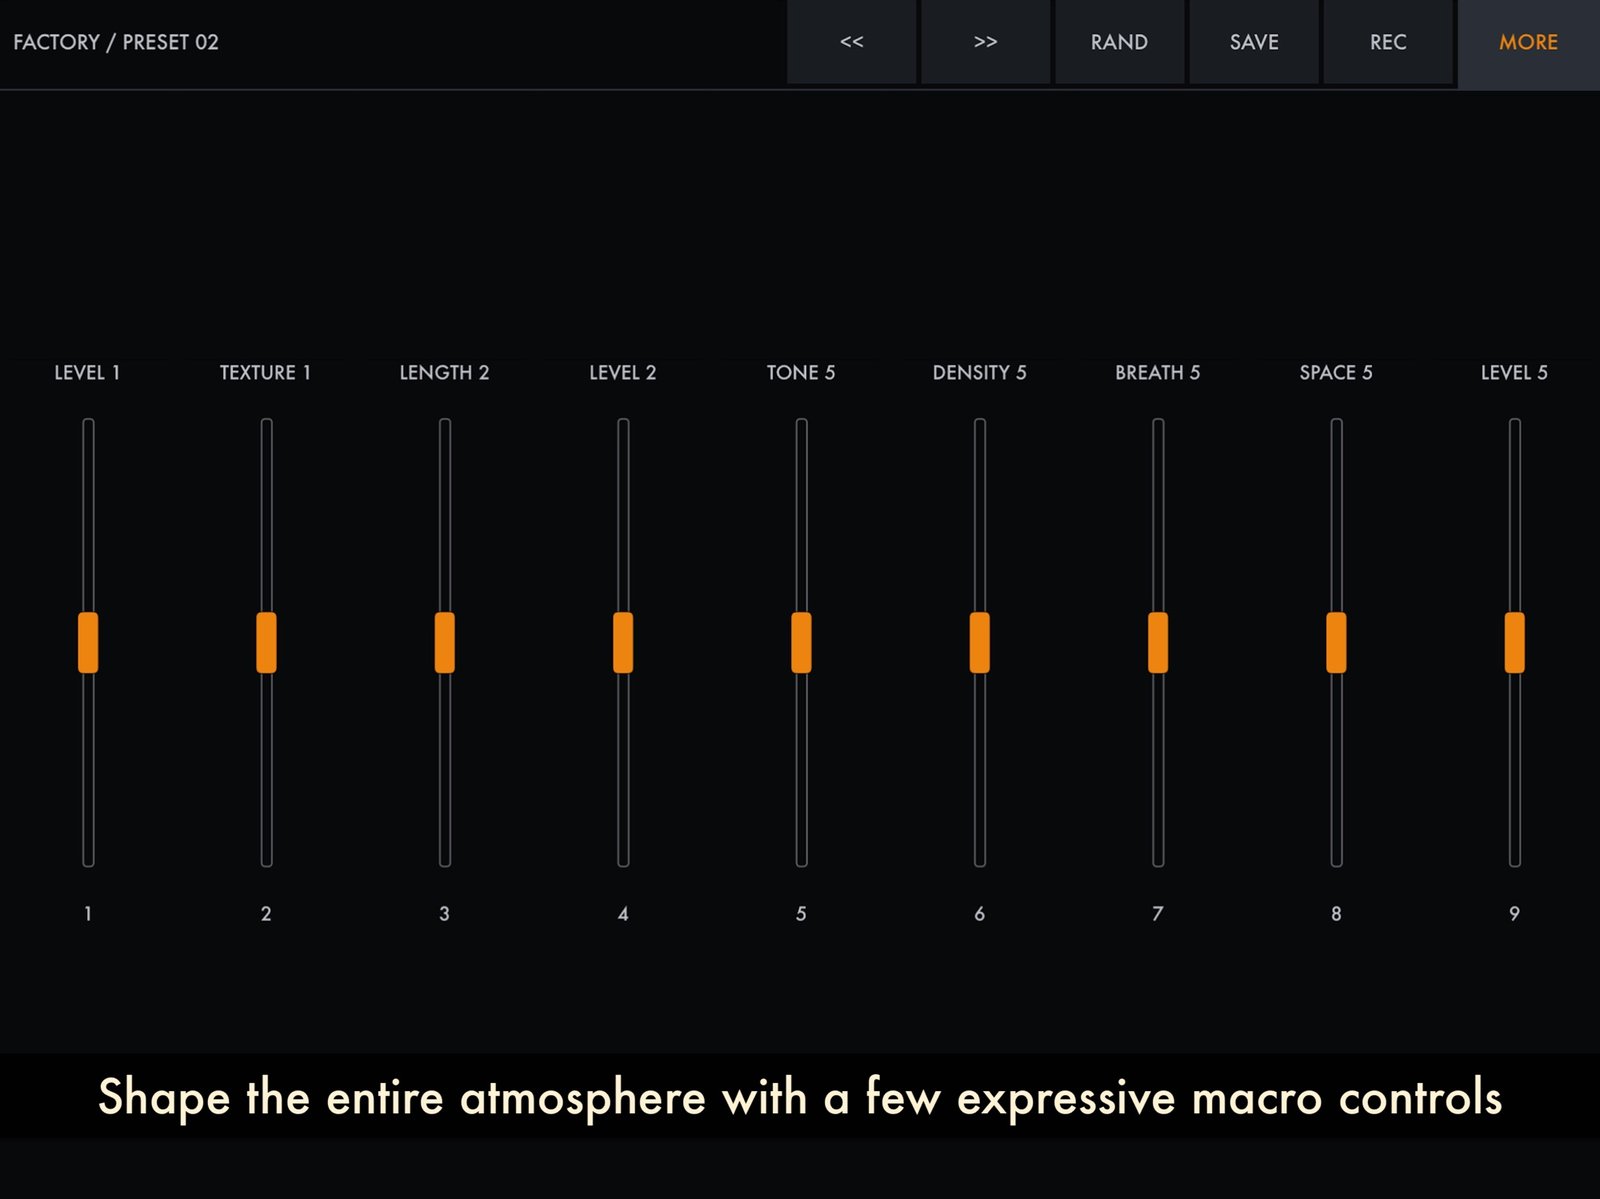Image resolution: width=1600 pixels, height=1199 pixels.
Task: Click slider number 9 below the fader
Action: pyautogui.click(x=1514, y=913)
